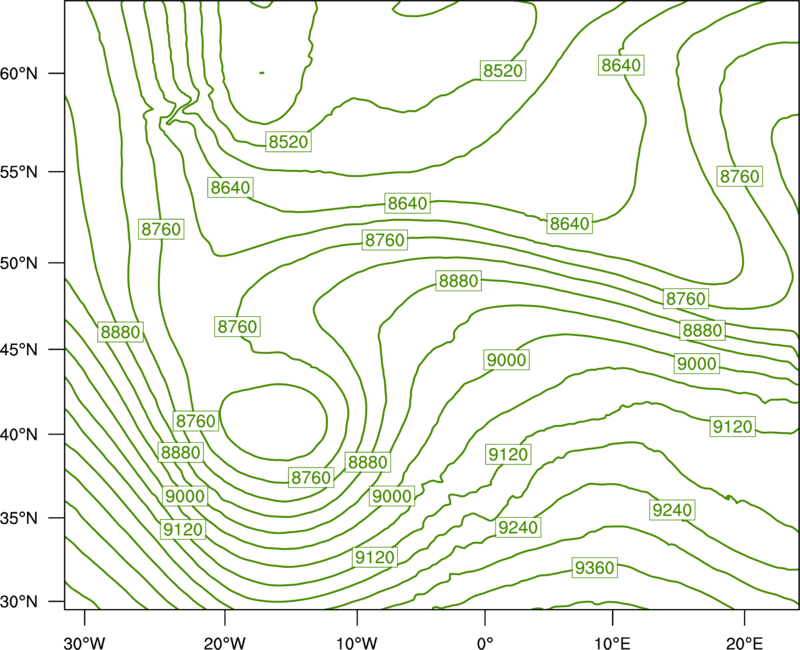Click the 40°N latitude axis label

[x=19, y=435]
